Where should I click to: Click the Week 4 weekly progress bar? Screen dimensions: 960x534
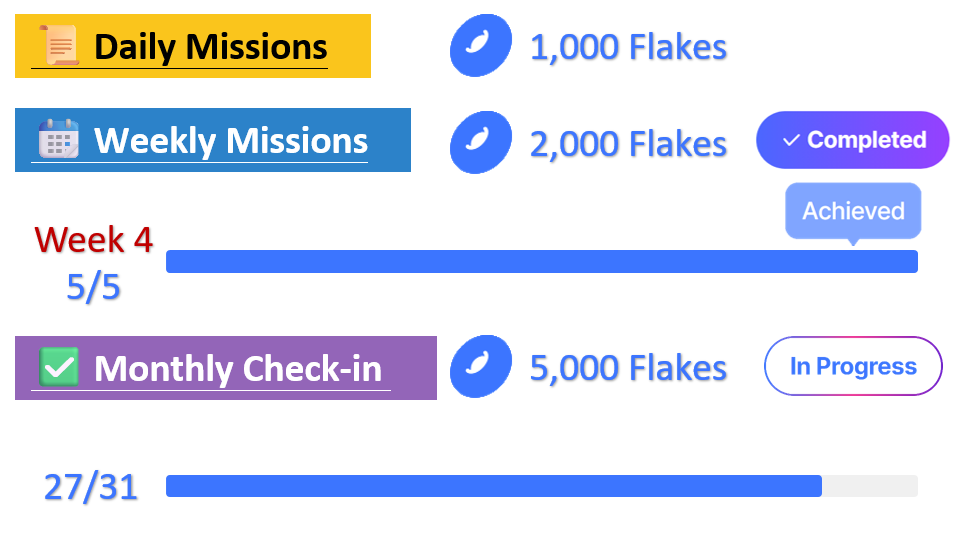click(541, 261)
